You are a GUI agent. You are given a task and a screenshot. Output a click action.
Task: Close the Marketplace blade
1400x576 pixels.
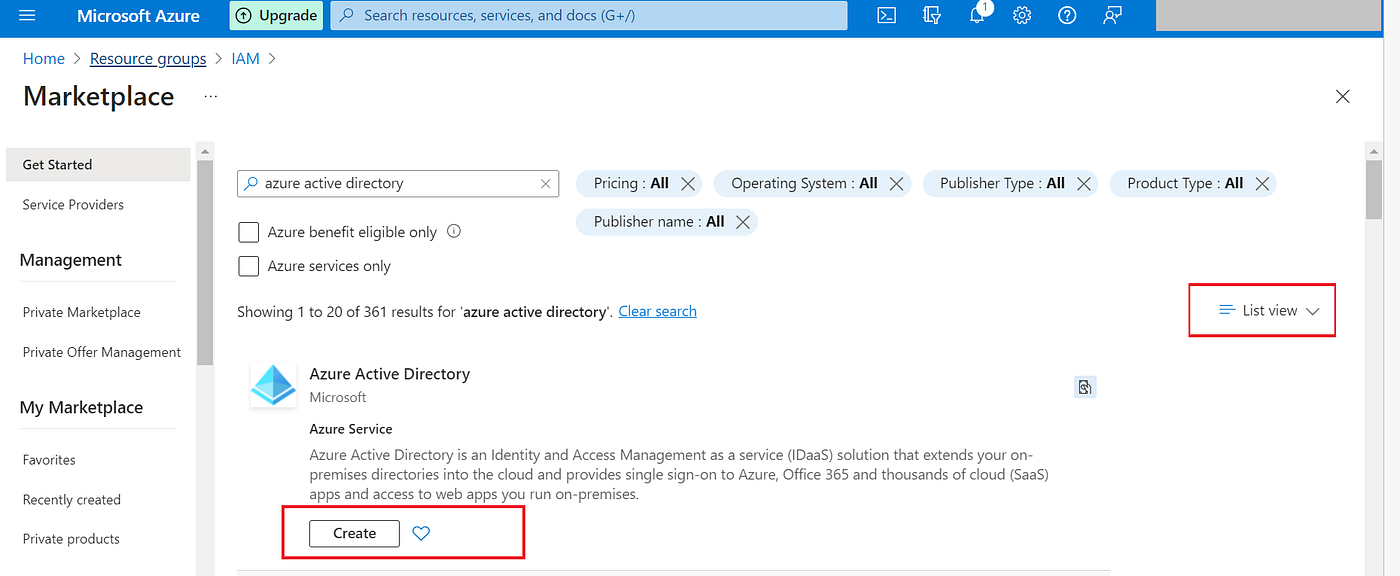click(1343, 96)
